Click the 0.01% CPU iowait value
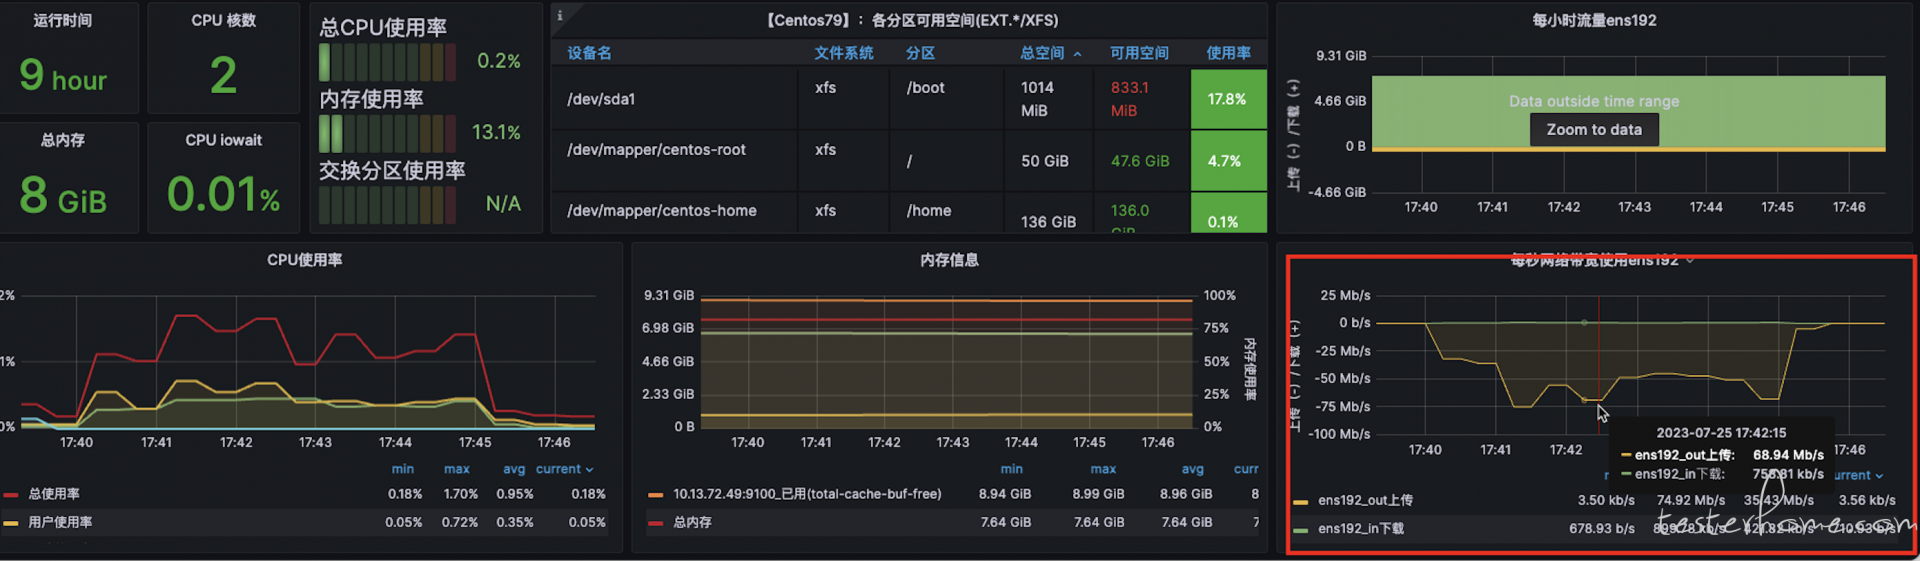The width and height of the screenshot is (1920, 561). (x=223, y=194)
